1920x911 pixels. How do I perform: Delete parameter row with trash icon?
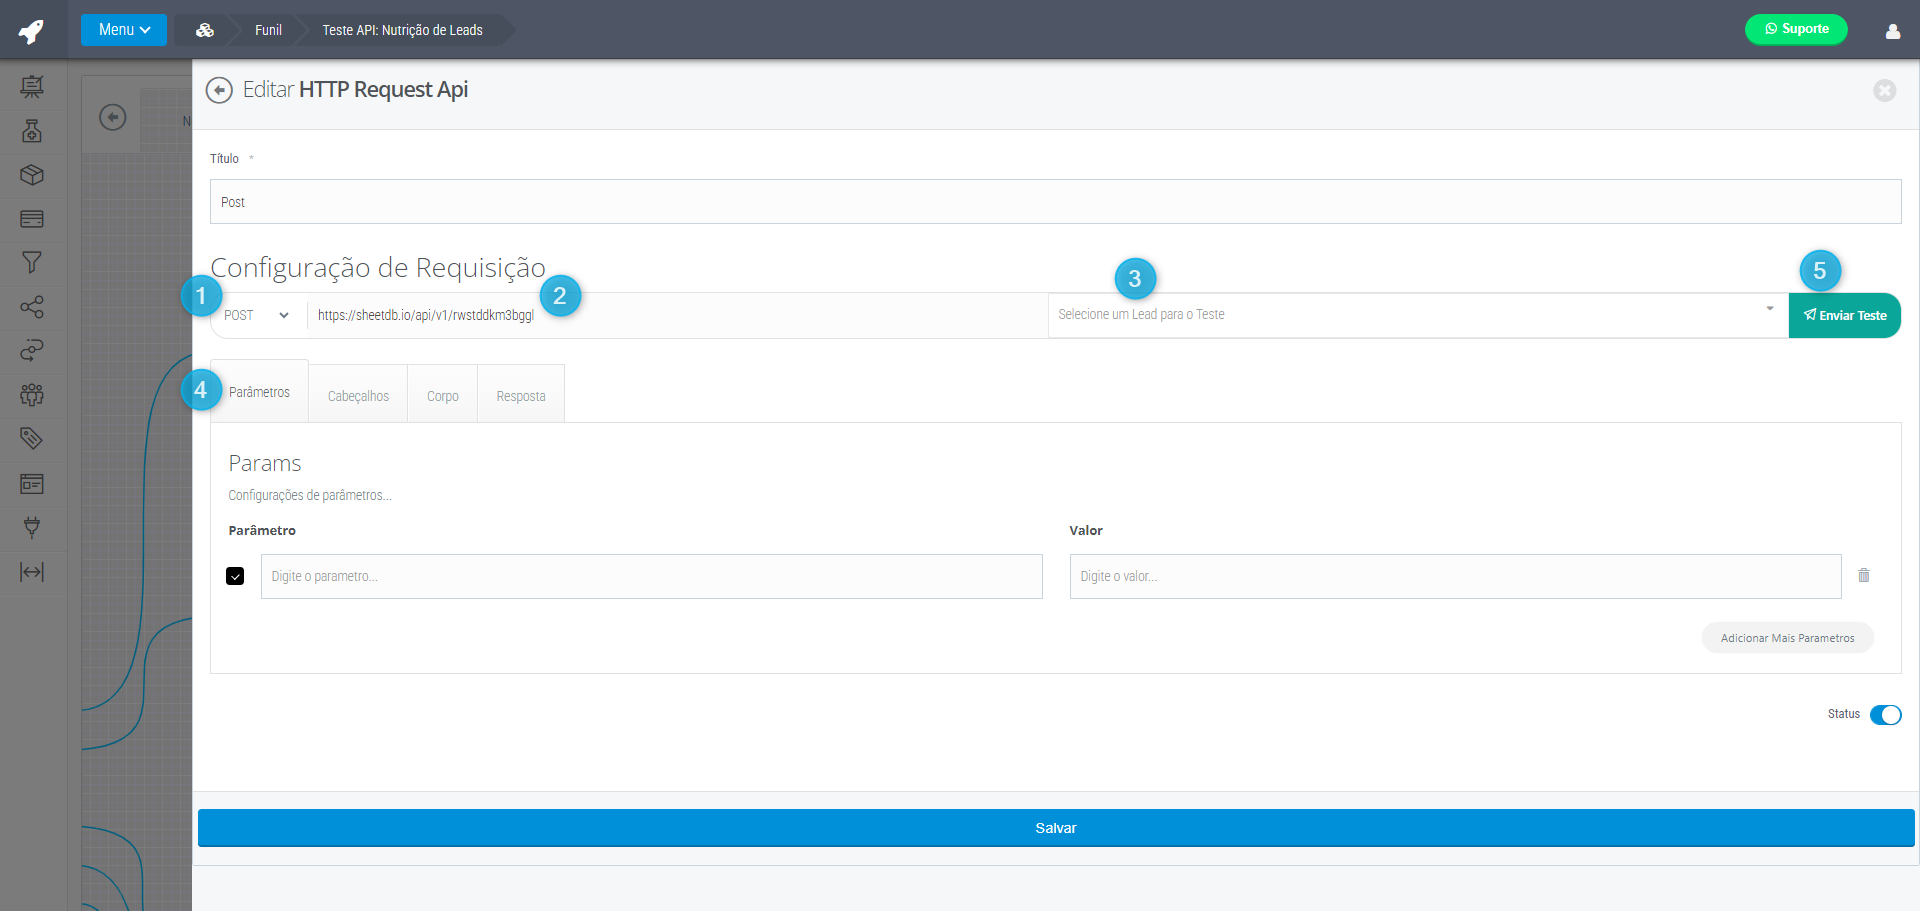point(1863,576)
